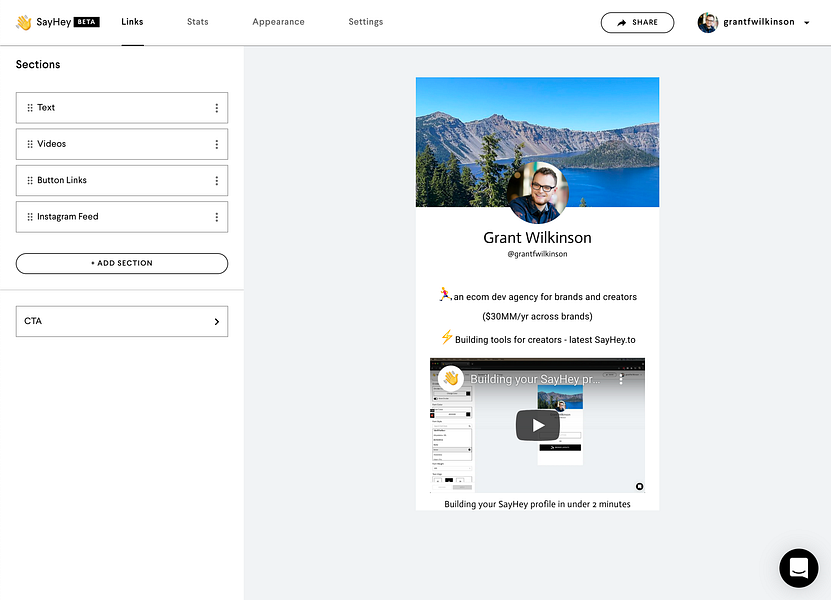Open the Links tab

coord(132,22)
